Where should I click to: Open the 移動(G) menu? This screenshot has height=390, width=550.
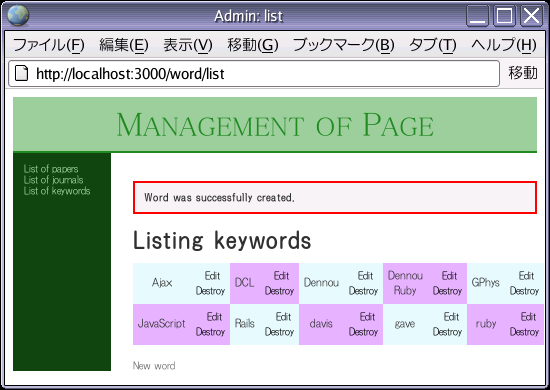[253, 45]
